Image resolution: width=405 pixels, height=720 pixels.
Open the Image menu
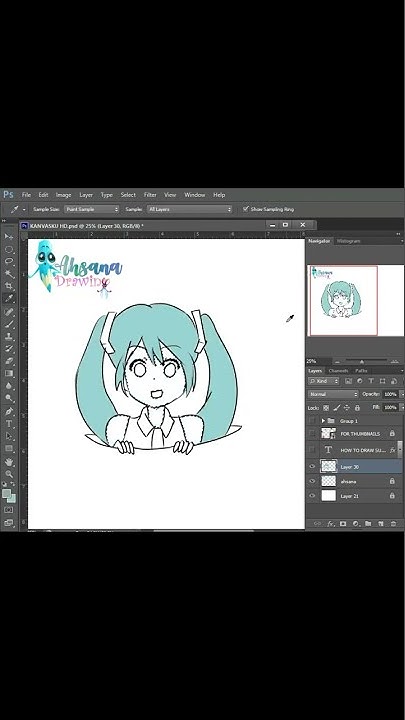[63, 195]
